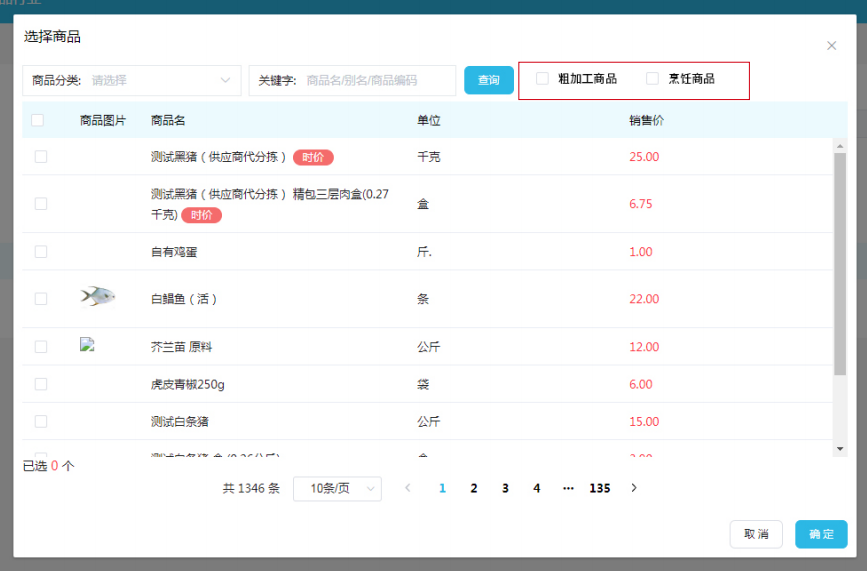Jump to last page 135
The height and width of the screenshot is (571, 867).
[600, 489]
